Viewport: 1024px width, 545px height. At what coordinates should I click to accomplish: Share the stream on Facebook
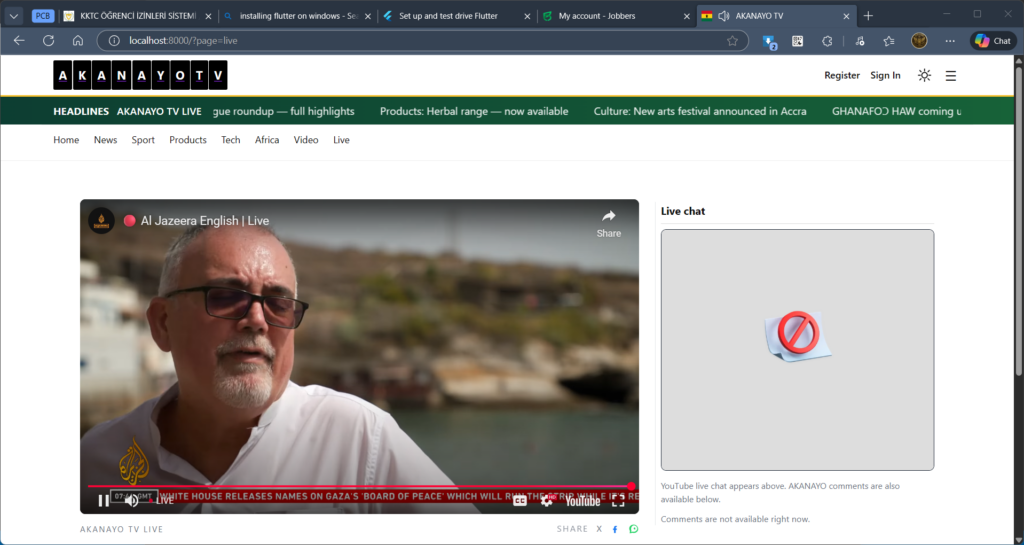[x=615, y=529]
